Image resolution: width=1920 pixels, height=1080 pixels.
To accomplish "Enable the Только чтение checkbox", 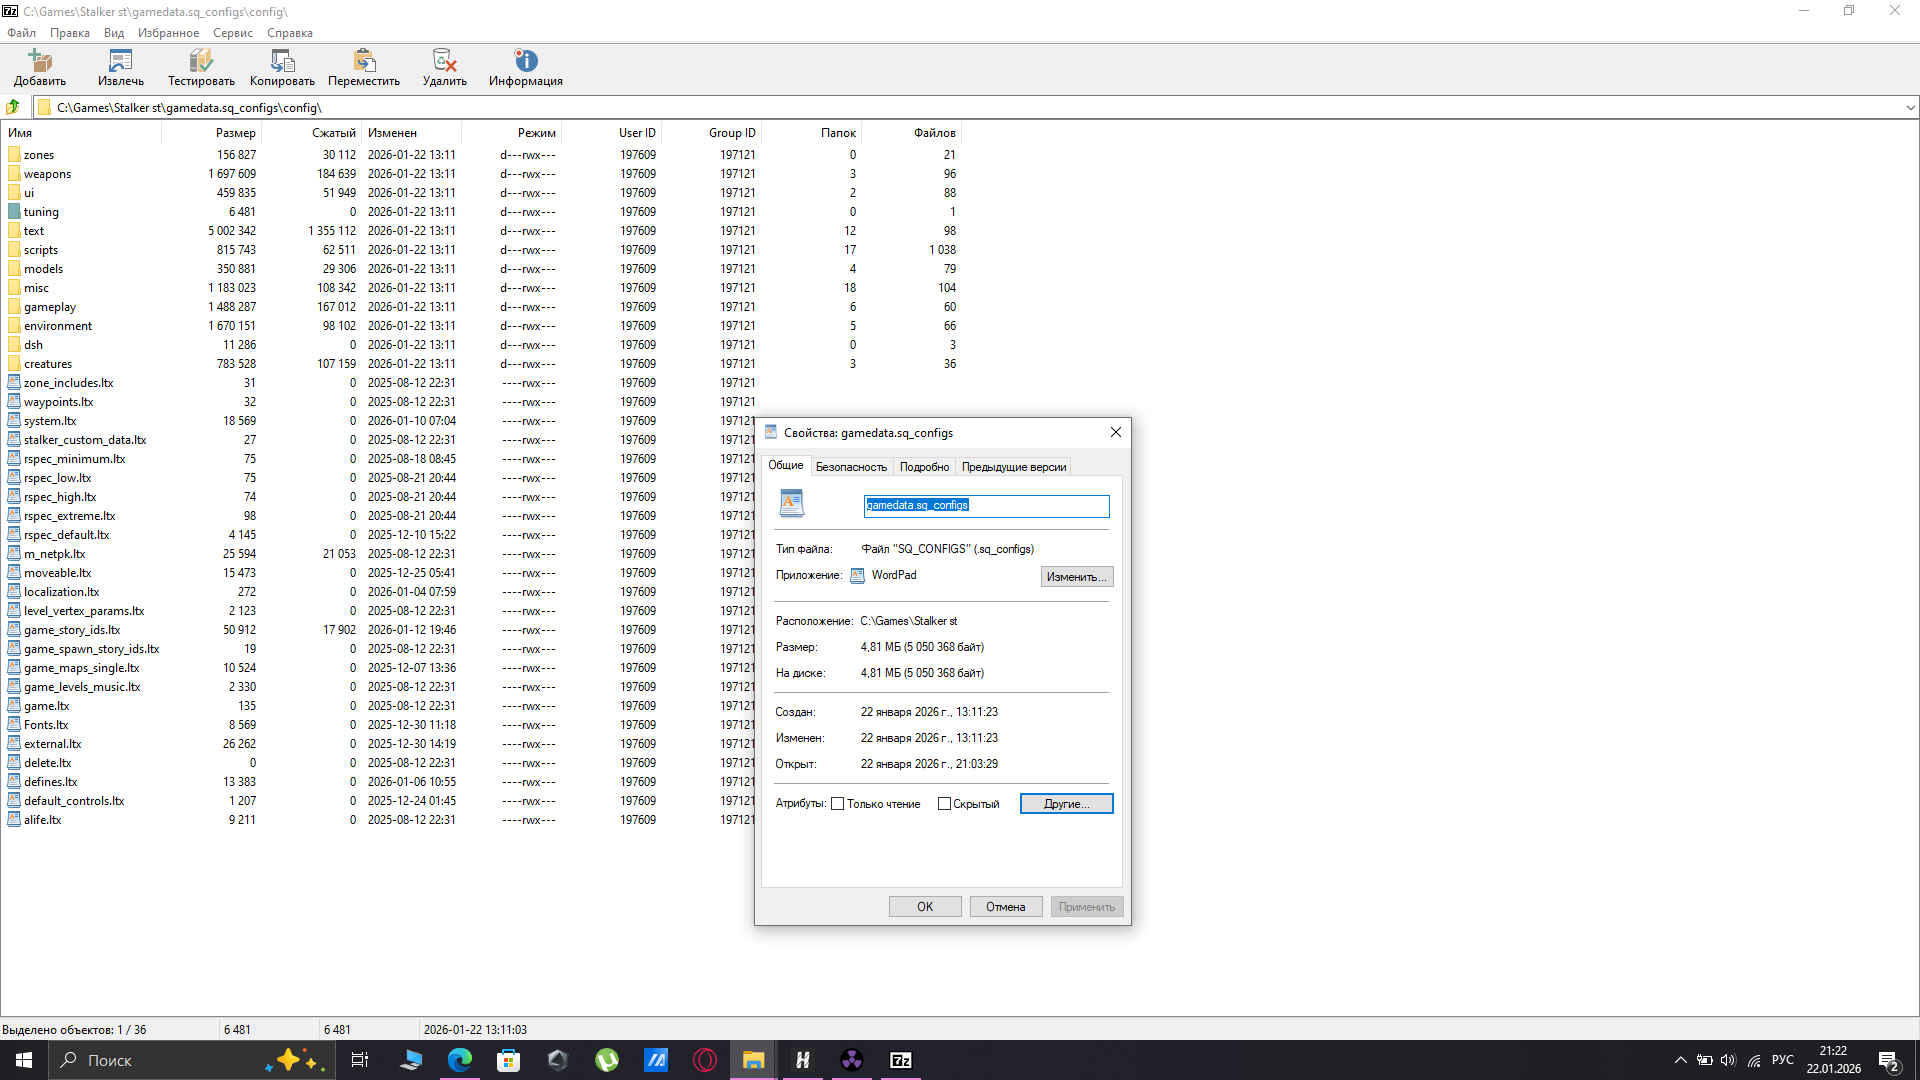I will click(838, 804).
